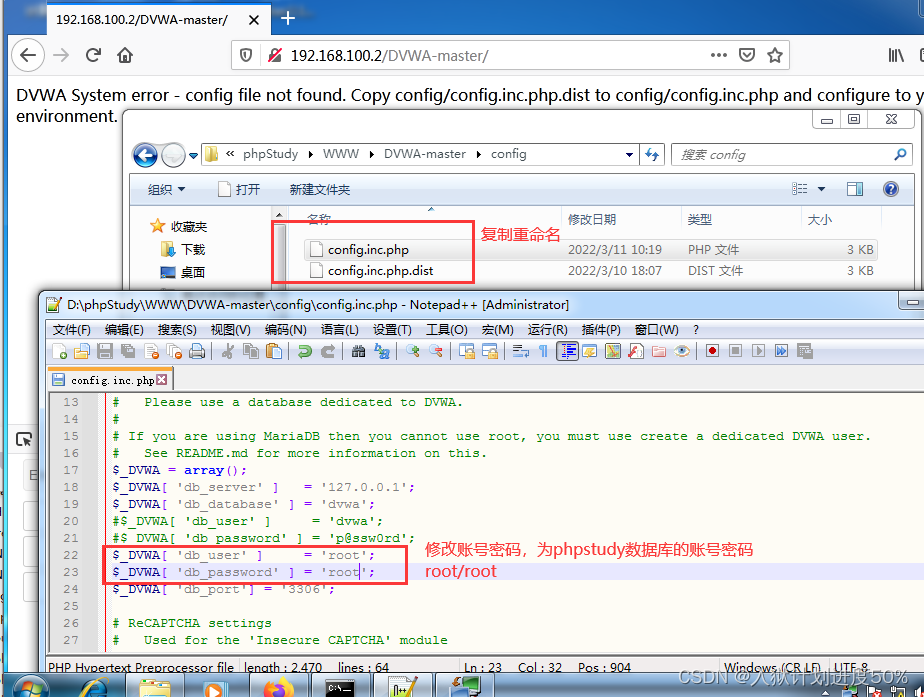This screenshot has width=924, height=697.
Task: Click 新建文件夹 button in Explorer
Action: tap(319, 189)
